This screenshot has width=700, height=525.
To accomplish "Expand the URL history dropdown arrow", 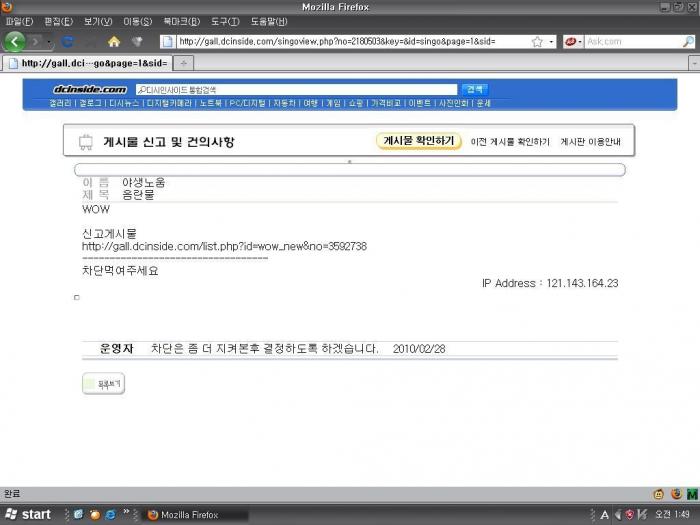I will tap(552, 42).
